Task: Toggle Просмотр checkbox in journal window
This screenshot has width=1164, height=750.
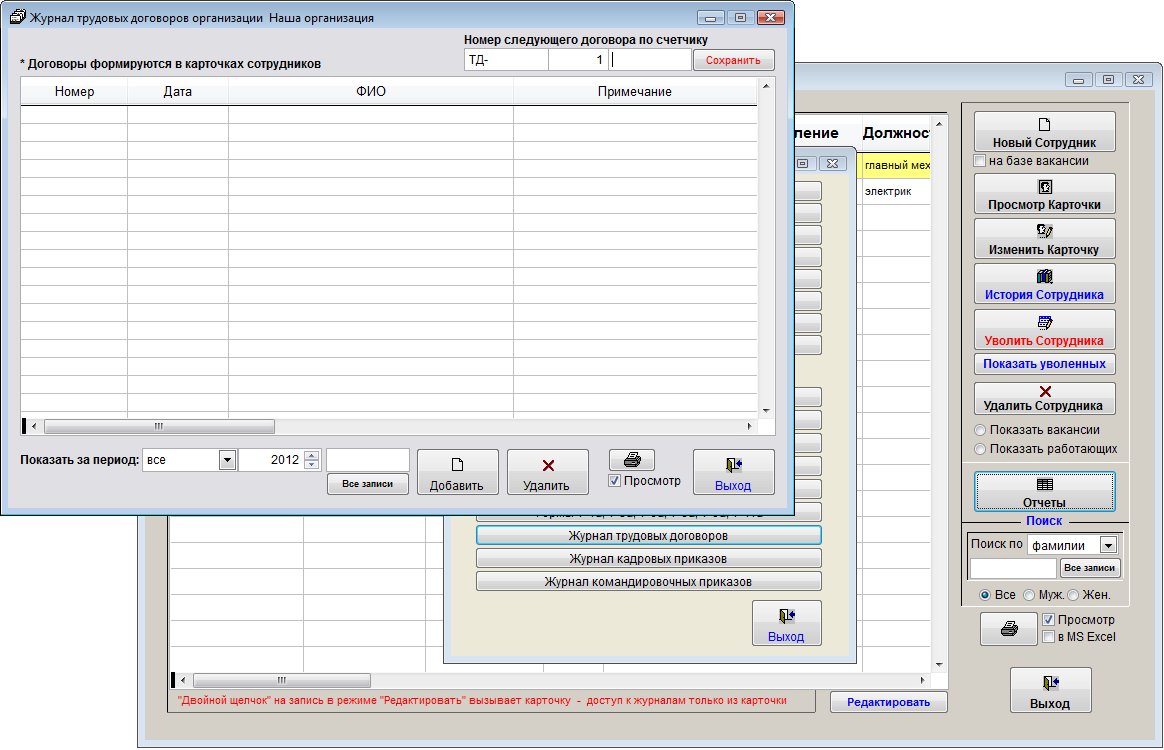Action: coord(614,480)
